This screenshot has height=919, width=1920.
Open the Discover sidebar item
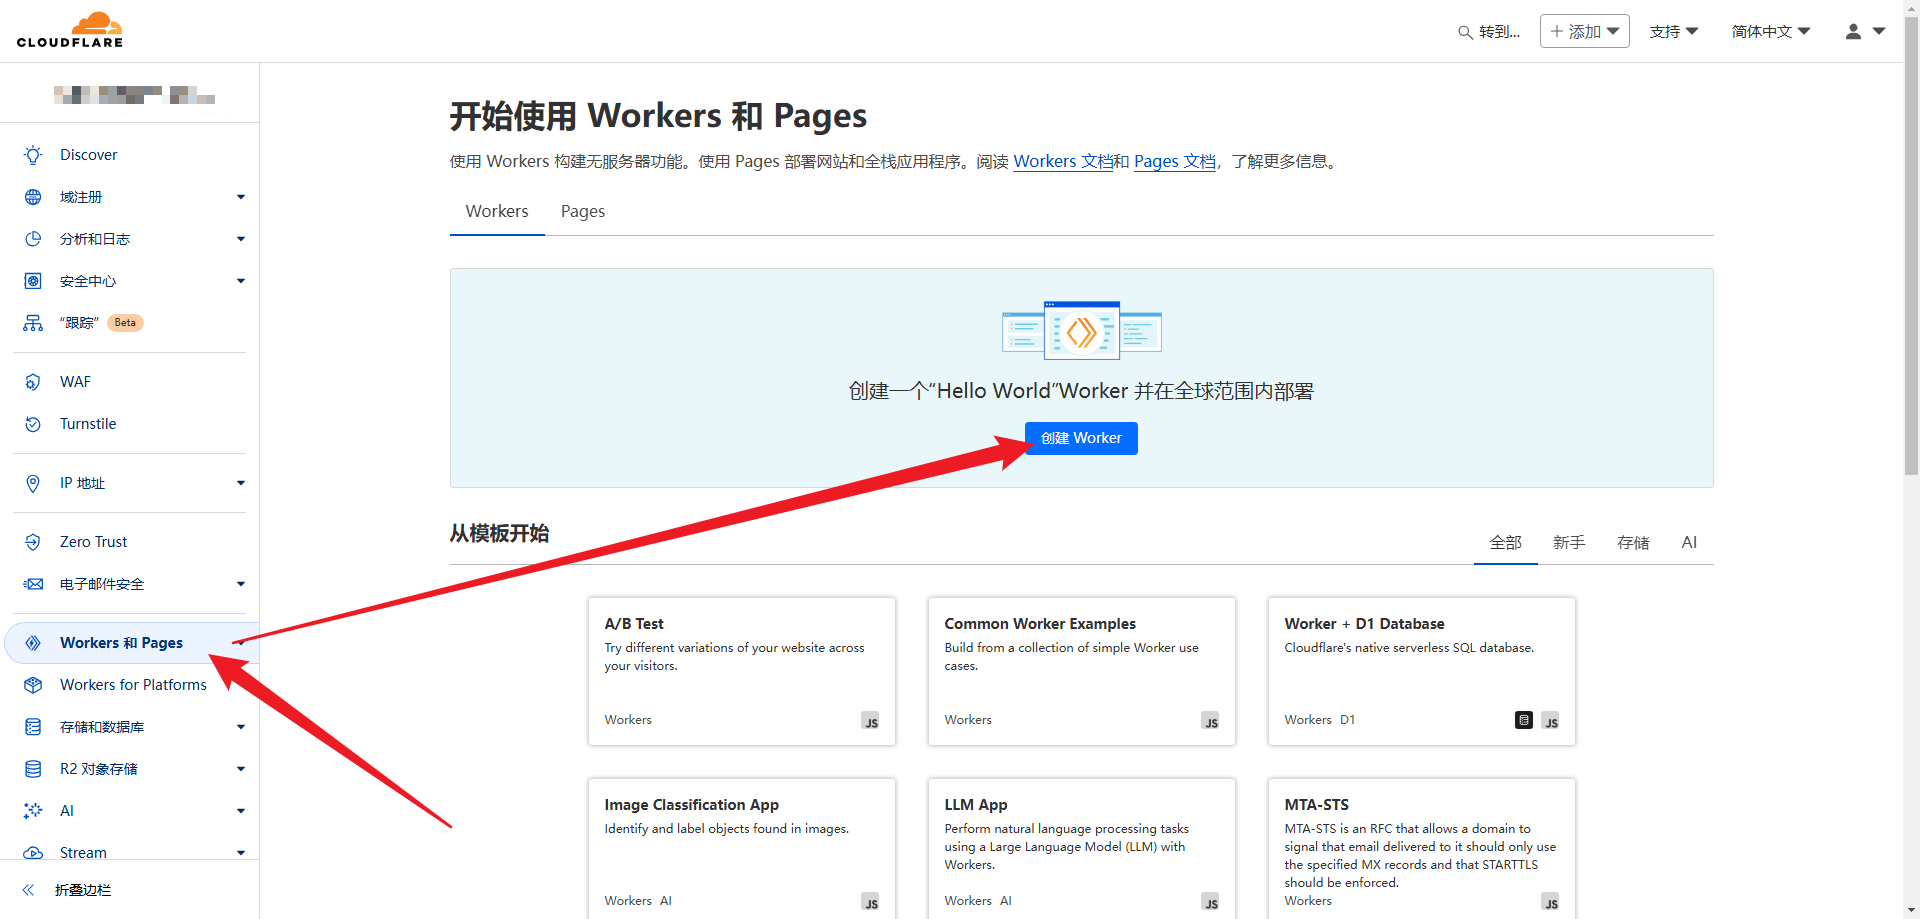point(89,155)
